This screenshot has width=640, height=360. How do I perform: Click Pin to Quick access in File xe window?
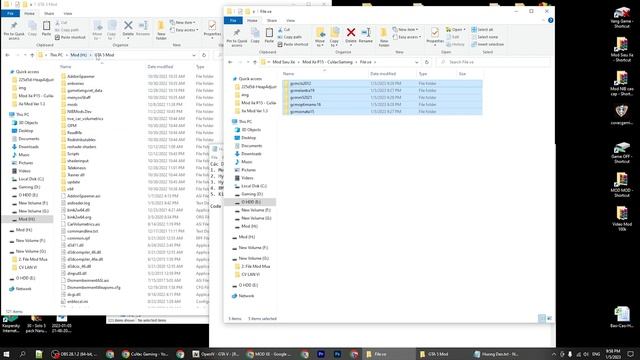(236, 38)
